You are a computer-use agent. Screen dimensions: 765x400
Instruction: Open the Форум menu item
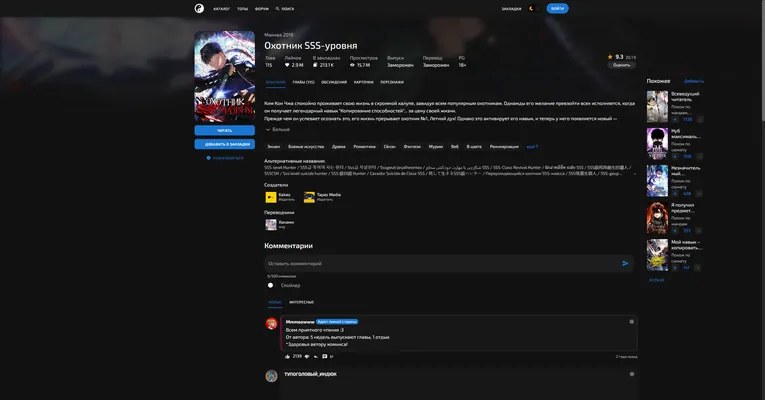pos(262,9)
